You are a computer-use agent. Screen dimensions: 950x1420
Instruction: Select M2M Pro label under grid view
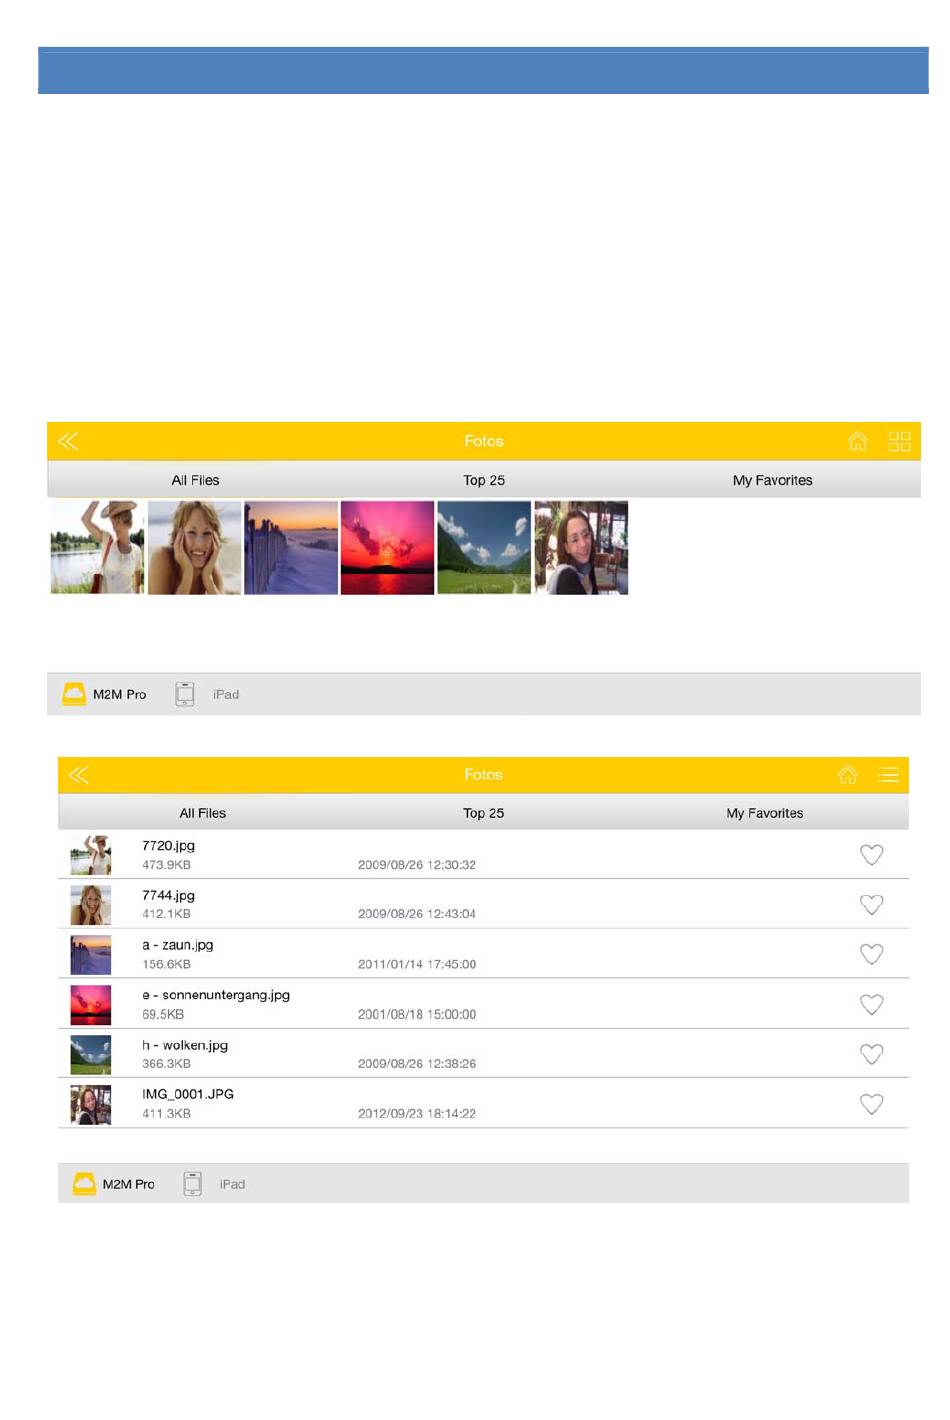point(119,694)
